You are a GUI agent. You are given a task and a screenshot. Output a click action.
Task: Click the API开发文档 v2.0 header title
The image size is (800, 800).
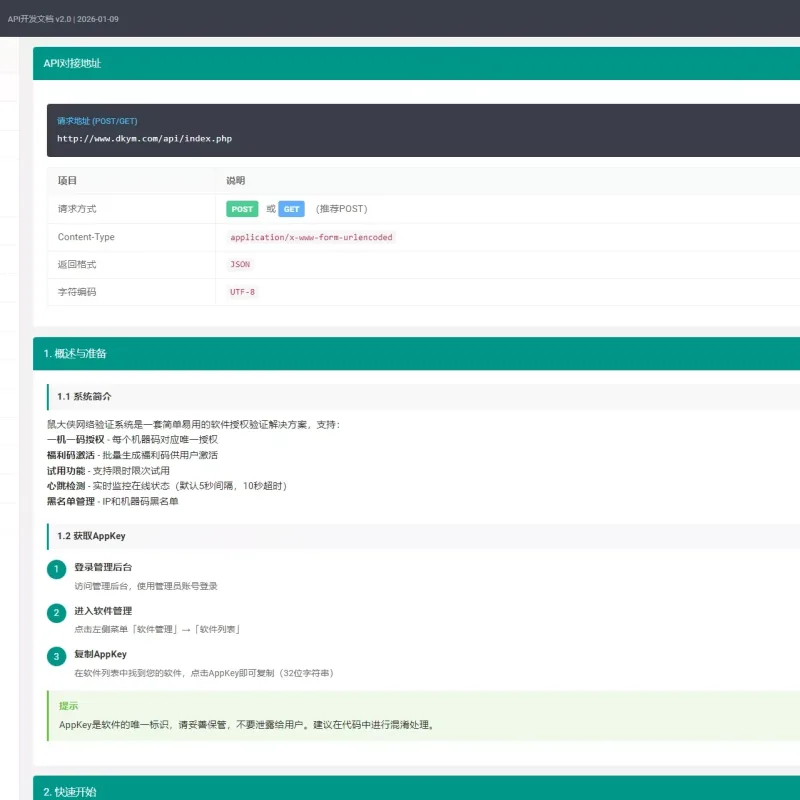click(x=63, y=19)
